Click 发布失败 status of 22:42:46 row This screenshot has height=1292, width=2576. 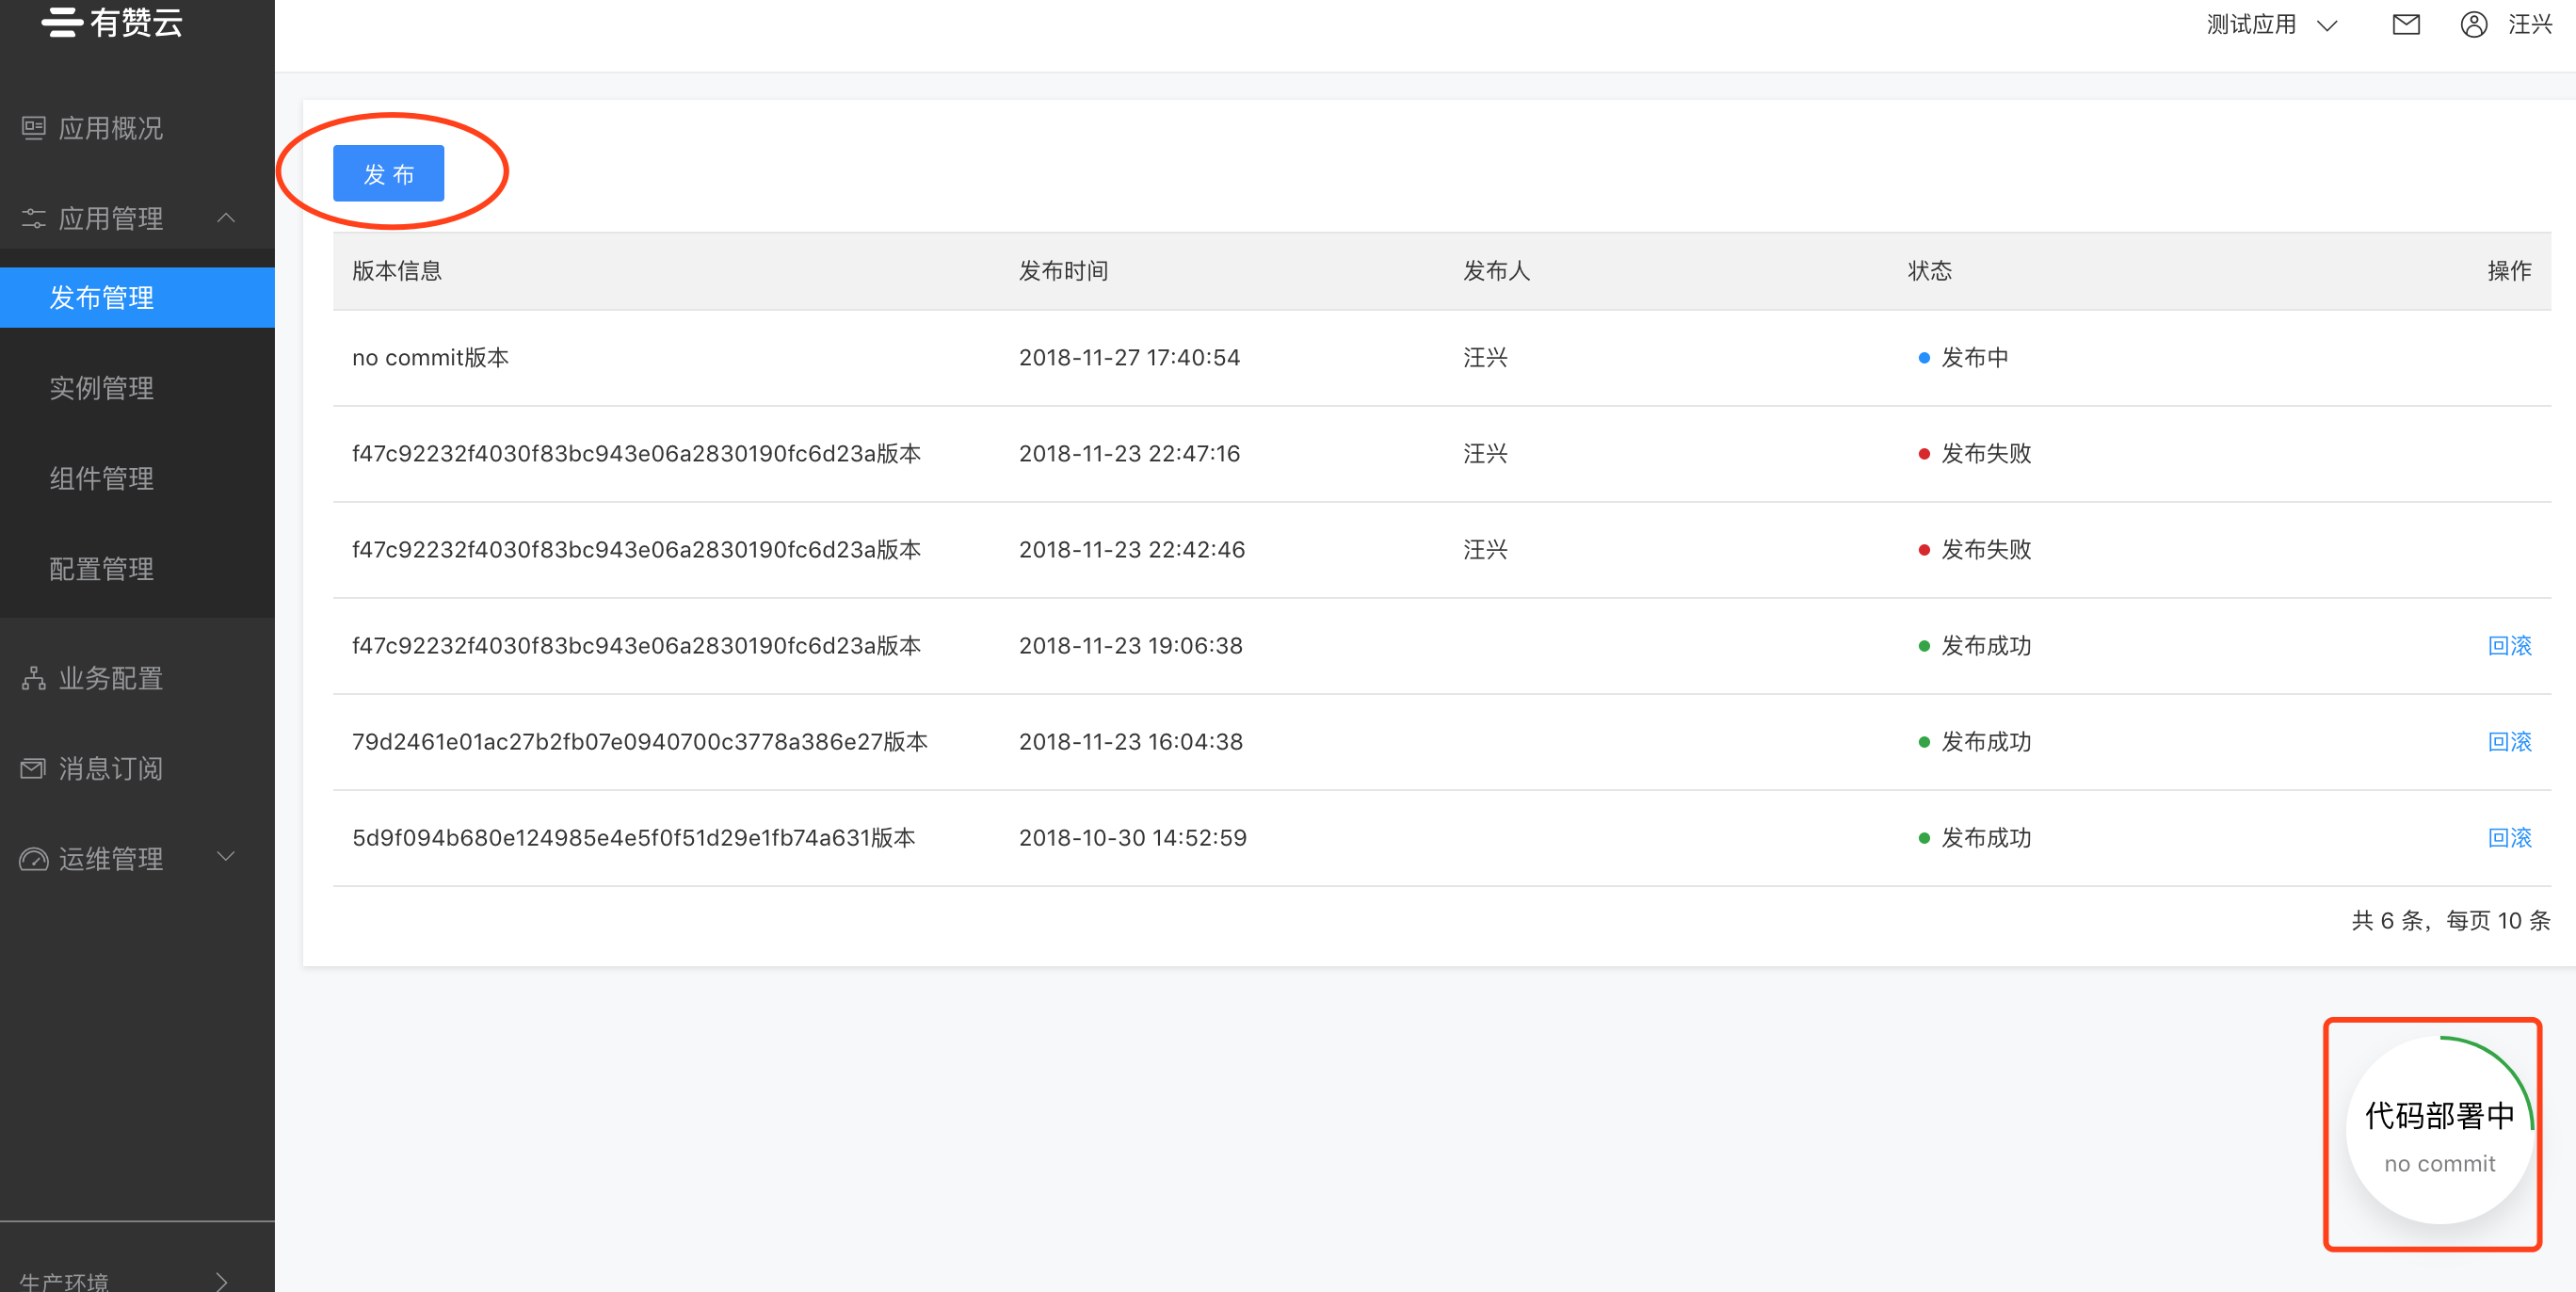pos(1986,550)
